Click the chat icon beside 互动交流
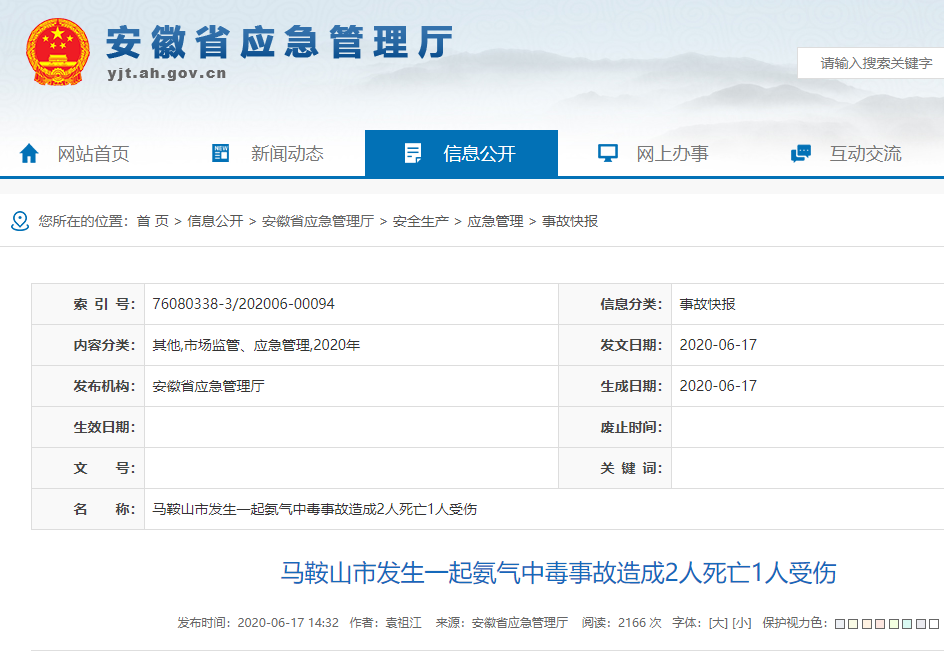Screen dimensions: 944x653 coord(801,153)
